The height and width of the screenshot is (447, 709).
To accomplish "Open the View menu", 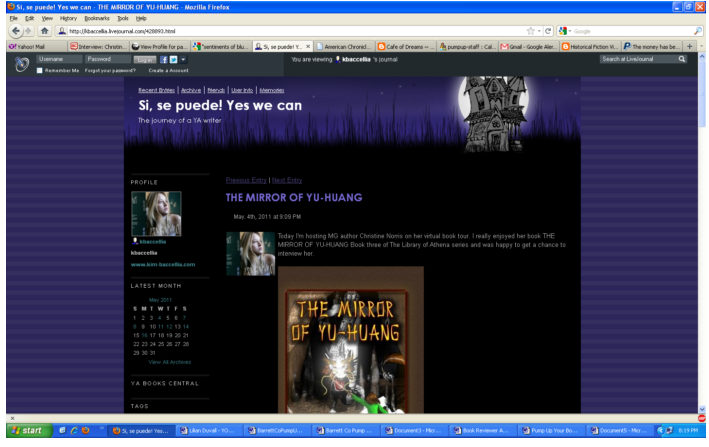I will [x=47, y=18].
